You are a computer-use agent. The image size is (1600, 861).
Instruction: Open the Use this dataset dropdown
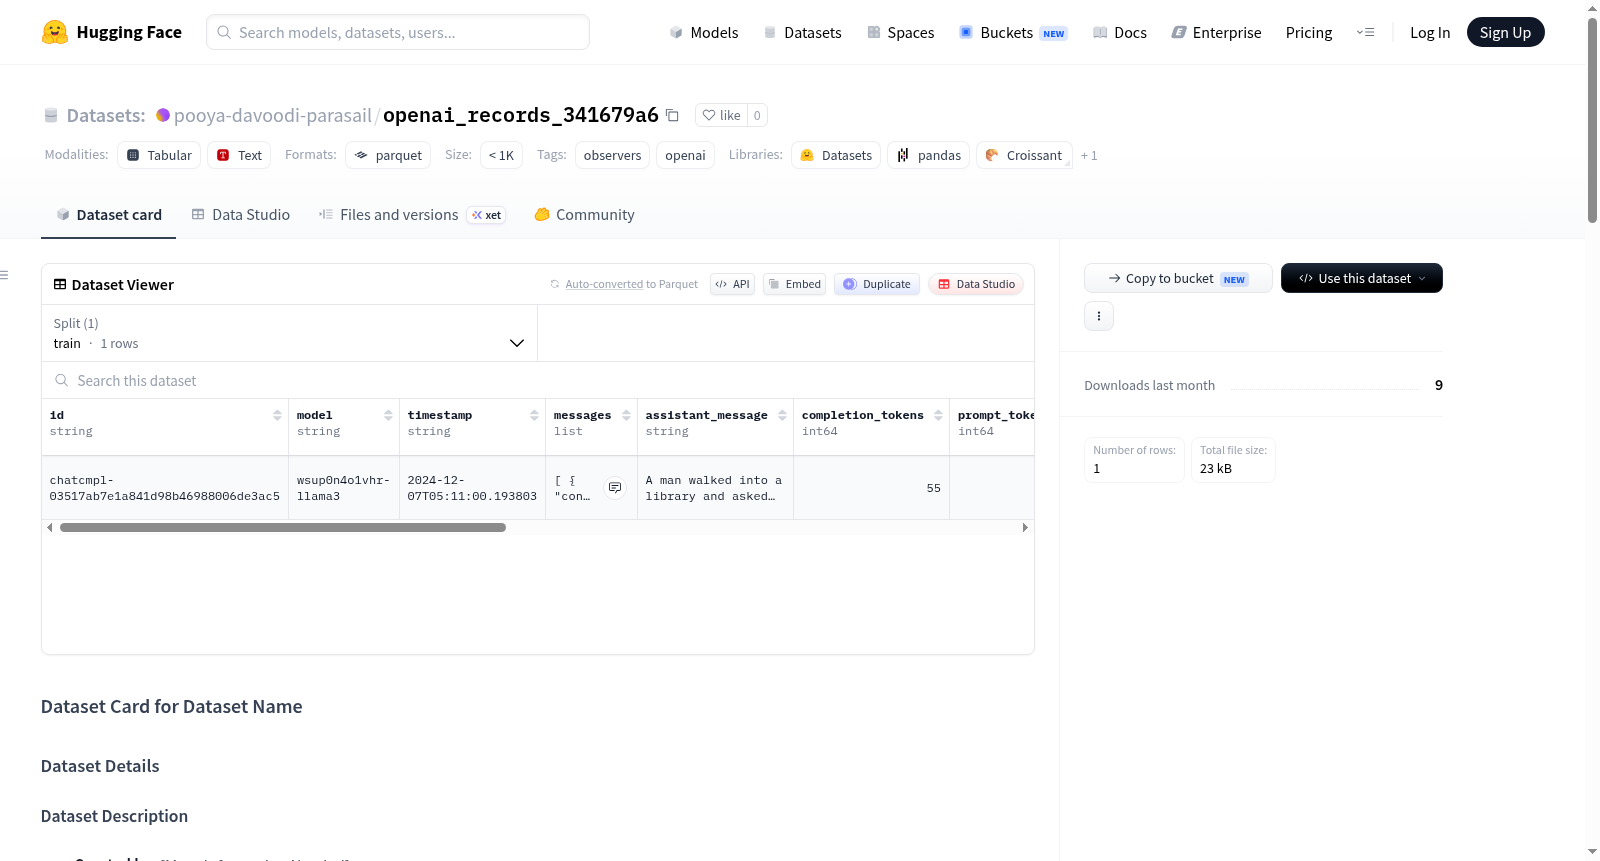pos(1362,278)
